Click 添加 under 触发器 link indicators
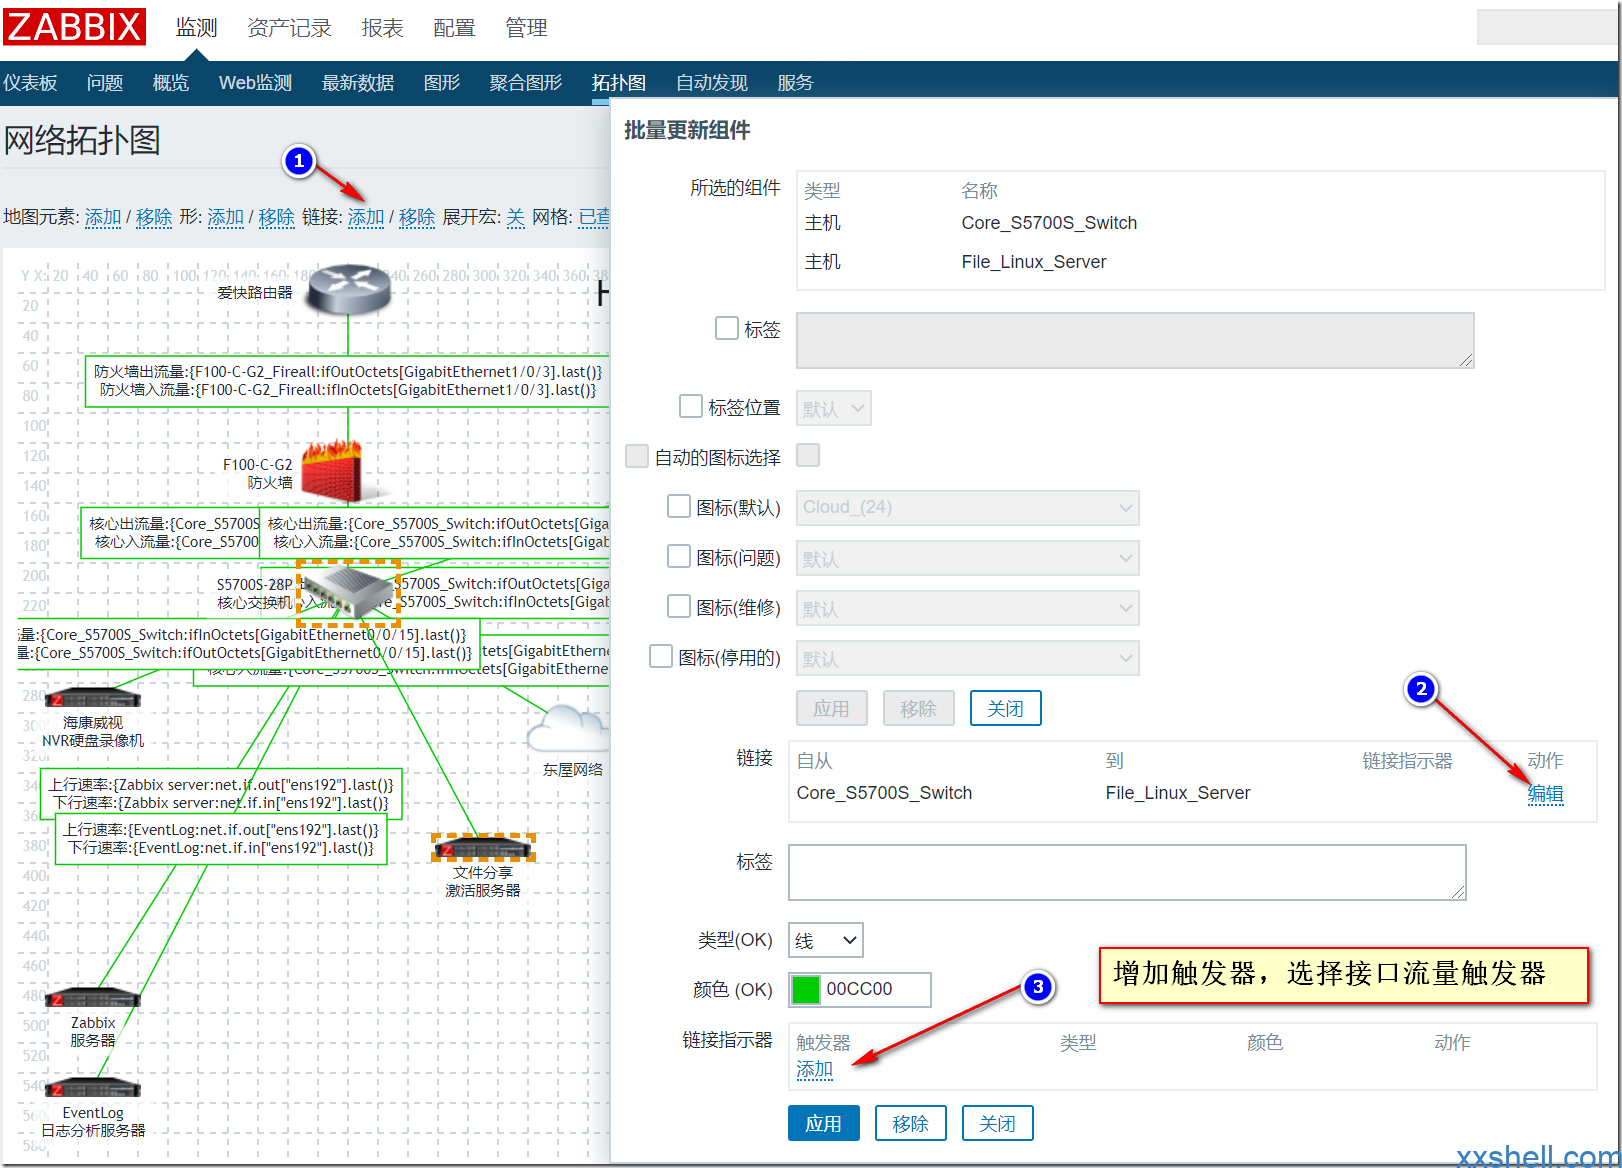1622x1168 pixels. click(815, 1069)
